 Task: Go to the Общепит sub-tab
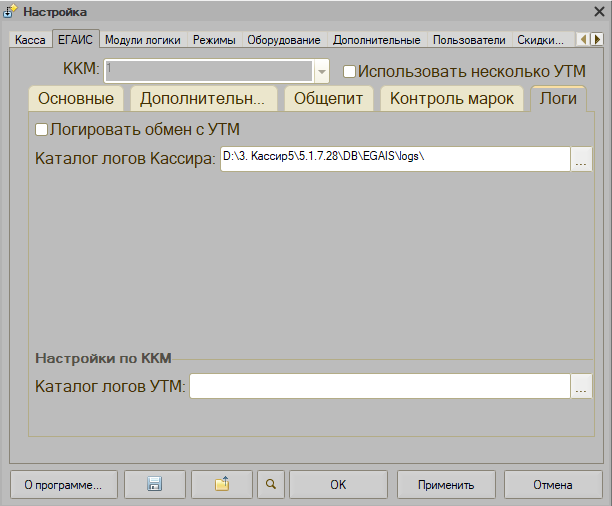[x=328, y=99]
